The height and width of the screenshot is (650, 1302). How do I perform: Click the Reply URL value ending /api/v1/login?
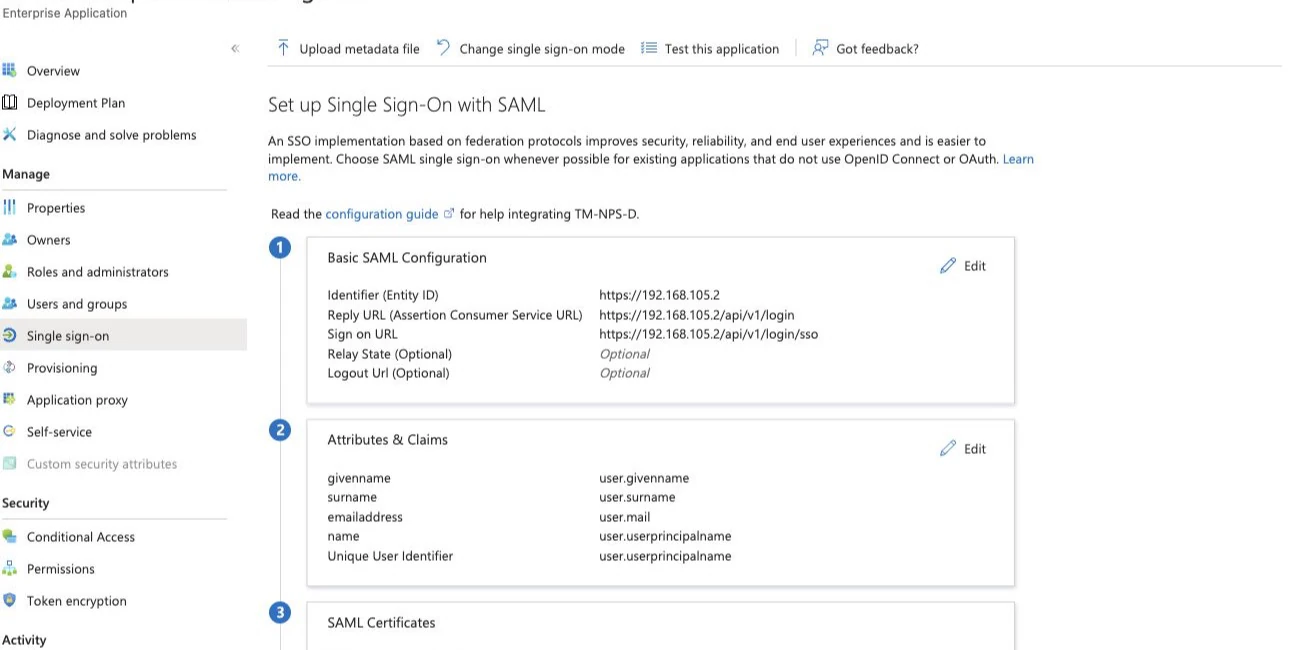point(697,315)
